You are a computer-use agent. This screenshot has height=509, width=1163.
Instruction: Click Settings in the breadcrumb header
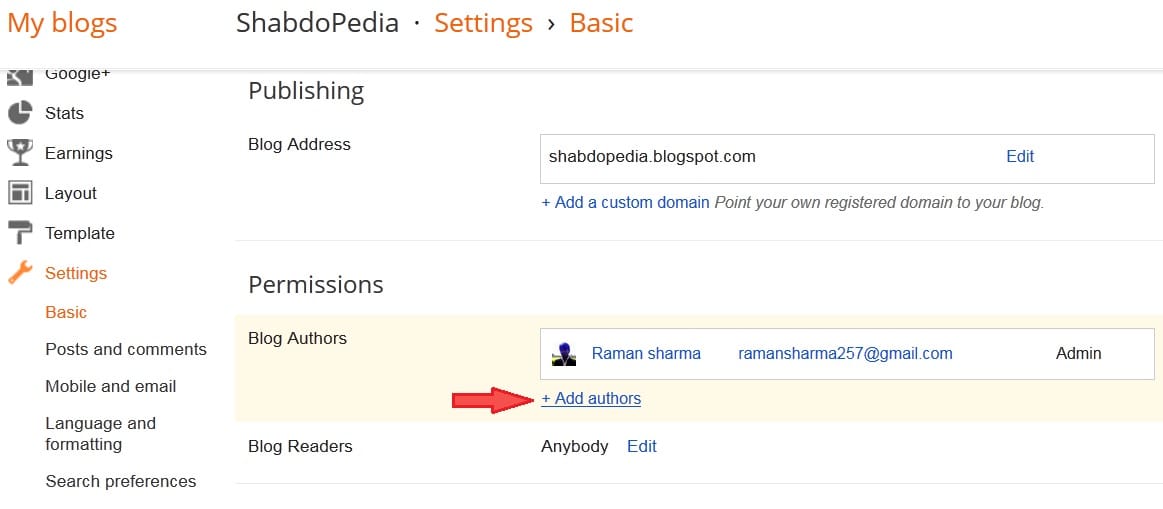(484, 23)
